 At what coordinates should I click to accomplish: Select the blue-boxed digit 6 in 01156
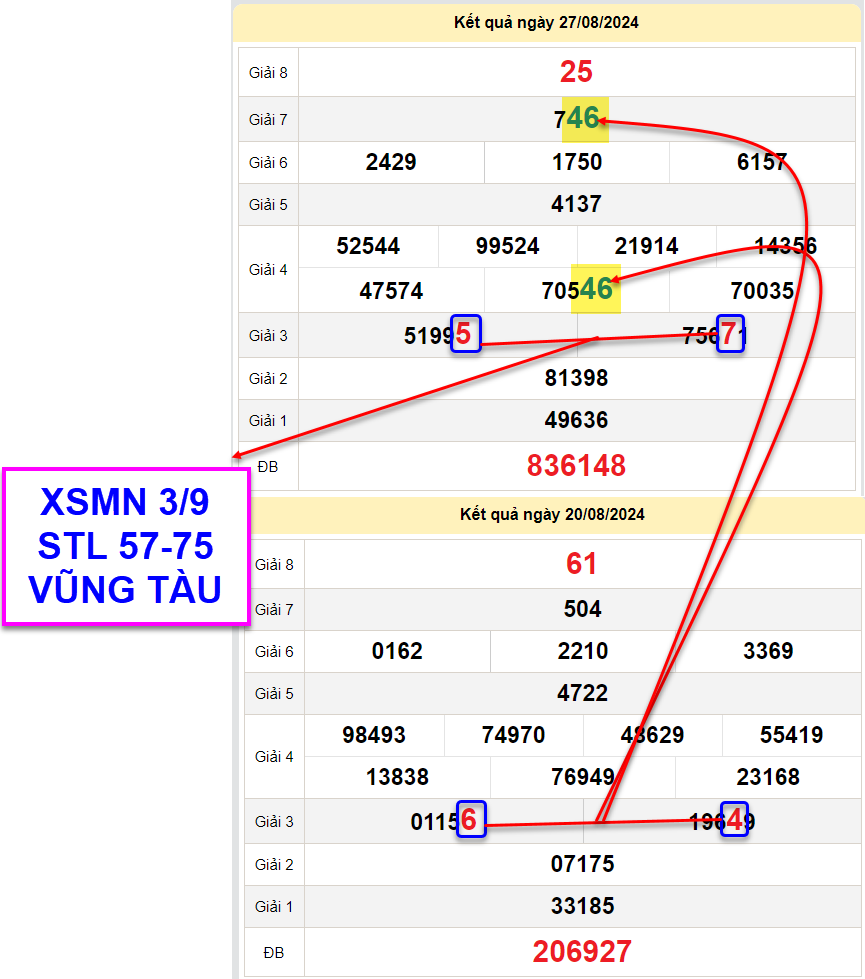coord(471,821)
